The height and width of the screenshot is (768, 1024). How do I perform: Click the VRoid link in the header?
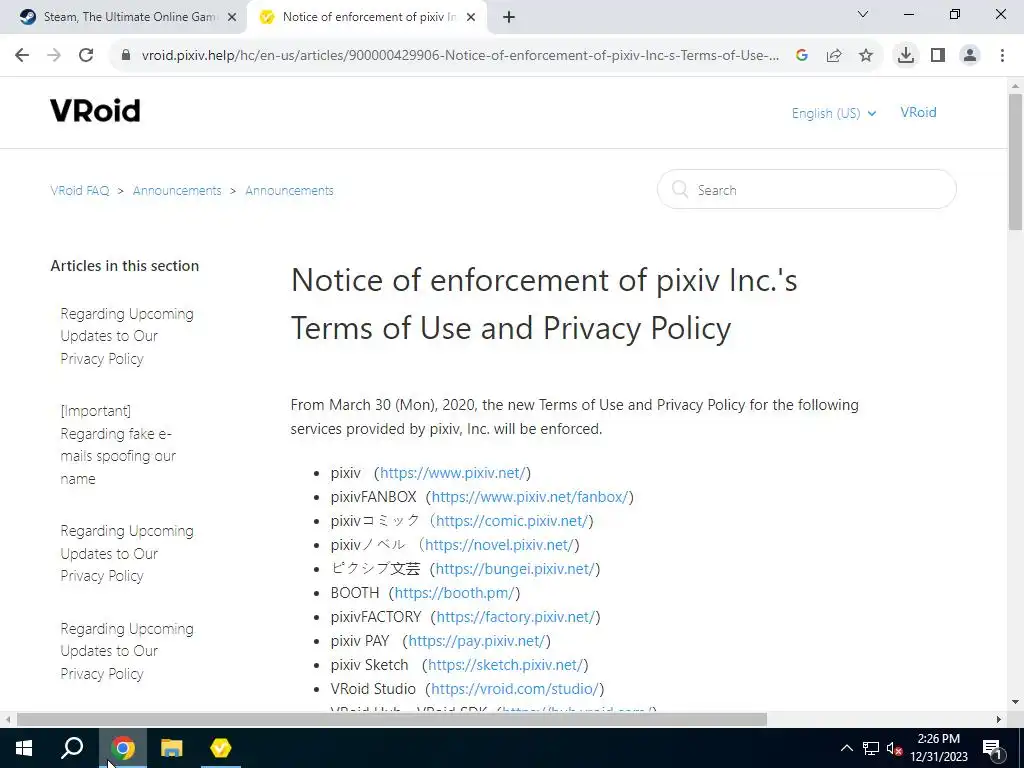(918, 112)
